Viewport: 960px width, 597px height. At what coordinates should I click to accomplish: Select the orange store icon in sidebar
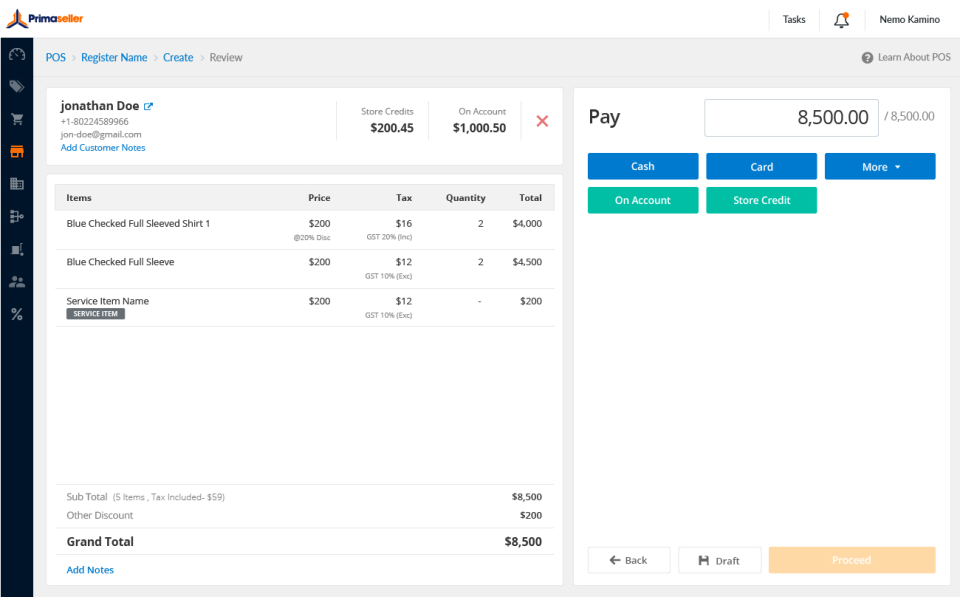[x=16, y=152]
